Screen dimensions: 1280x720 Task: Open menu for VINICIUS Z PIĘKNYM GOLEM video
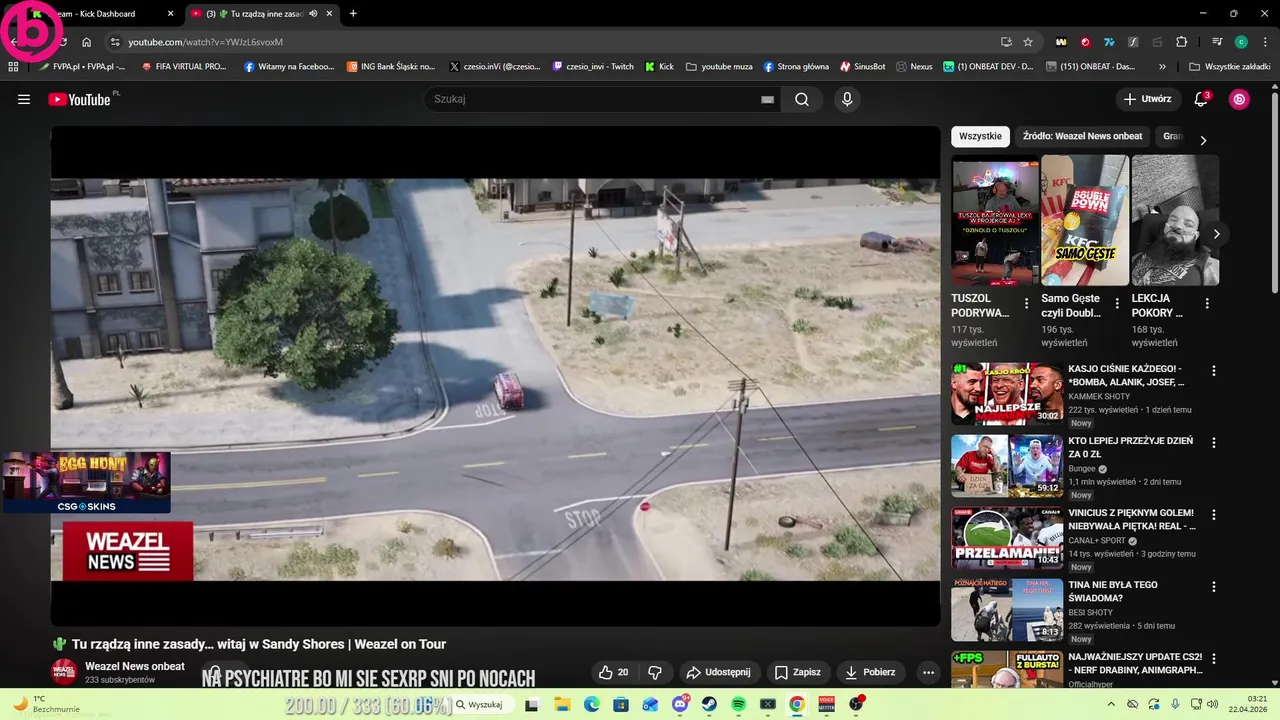[x=1214, y=514]
